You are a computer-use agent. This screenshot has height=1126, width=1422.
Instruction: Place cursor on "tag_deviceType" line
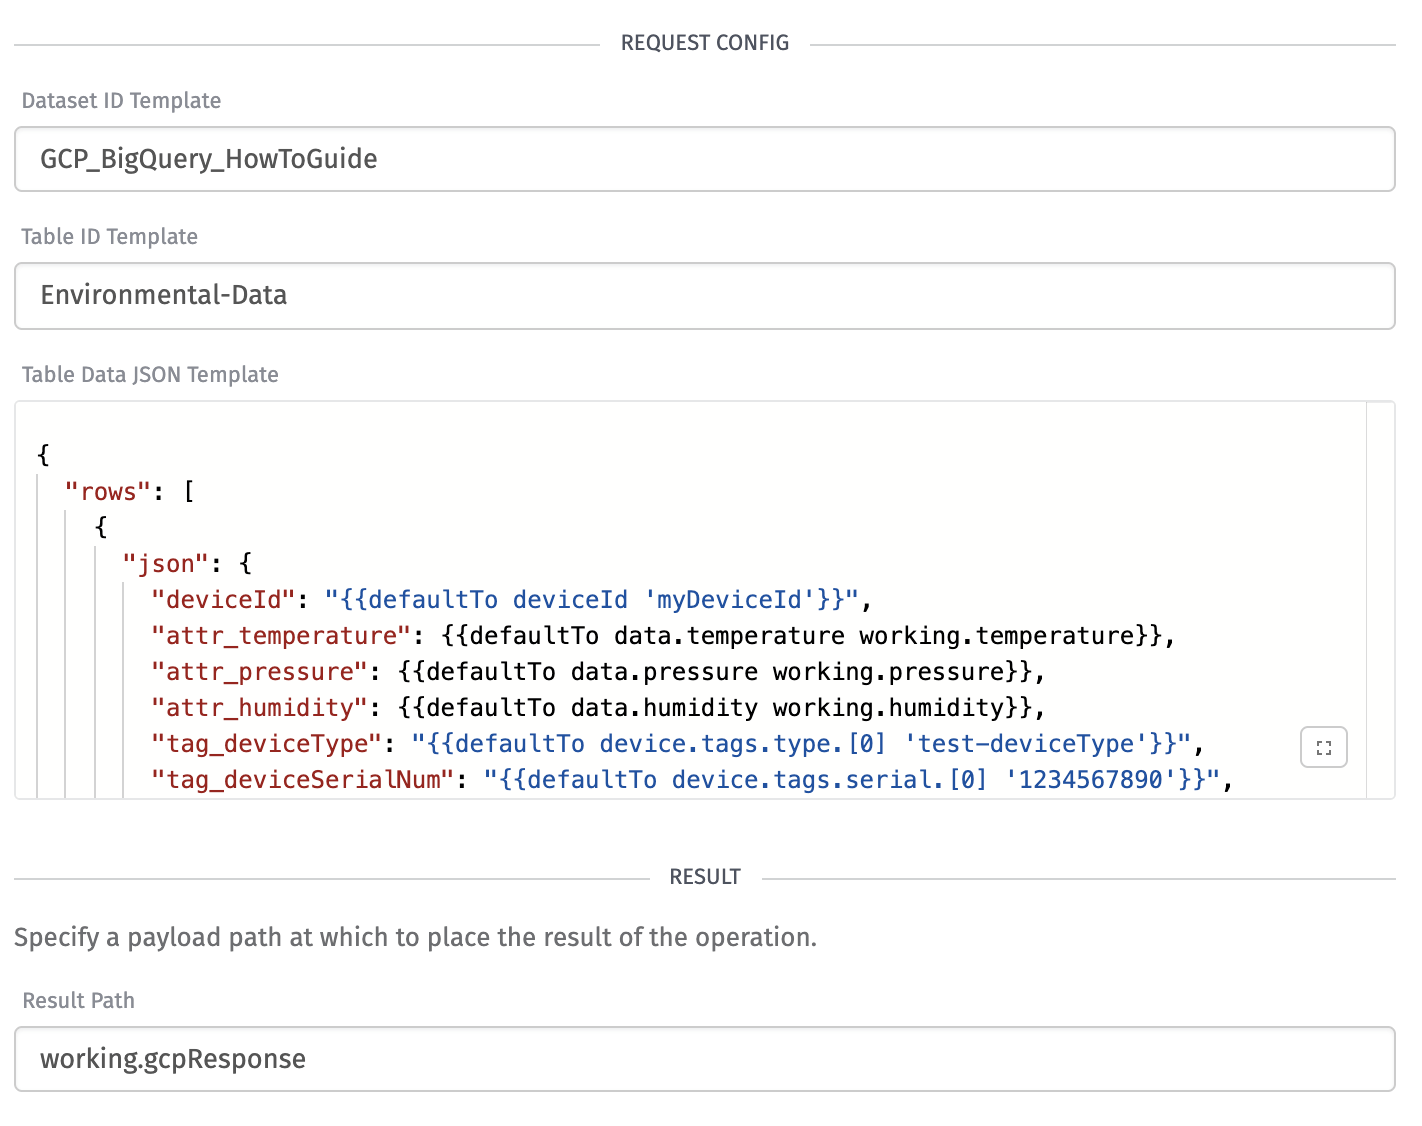click(678, 744)
